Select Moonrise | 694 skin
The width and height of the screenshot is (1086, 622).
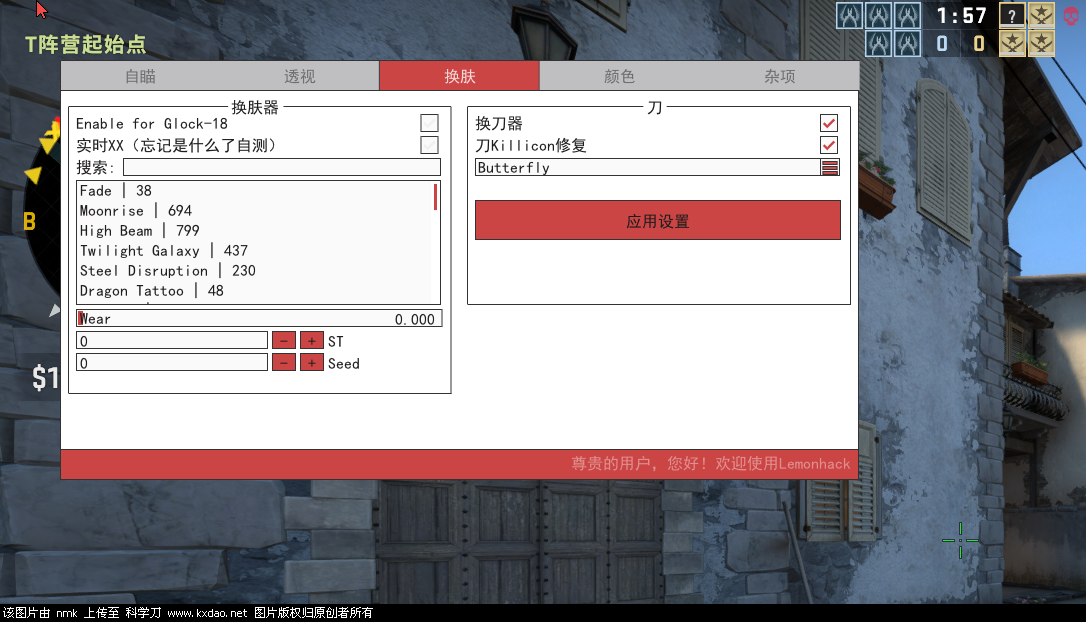pyautogui.click(x=253, y=211)
